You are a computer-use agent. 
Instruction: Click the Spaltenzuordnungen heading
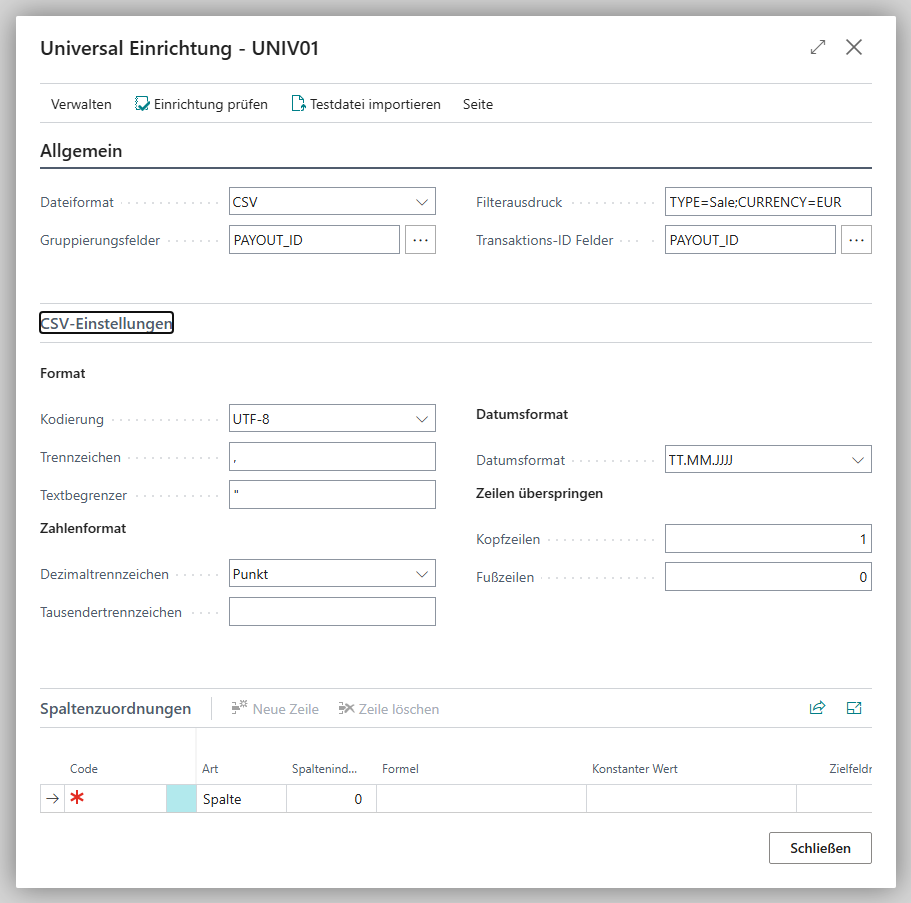(116, 708)
